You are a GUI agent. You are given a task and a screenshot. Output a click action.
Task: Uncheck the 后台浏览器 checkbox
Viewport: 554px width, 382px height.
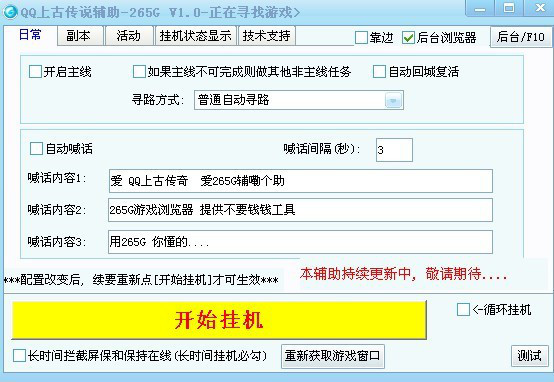click(x=408, y=37)
